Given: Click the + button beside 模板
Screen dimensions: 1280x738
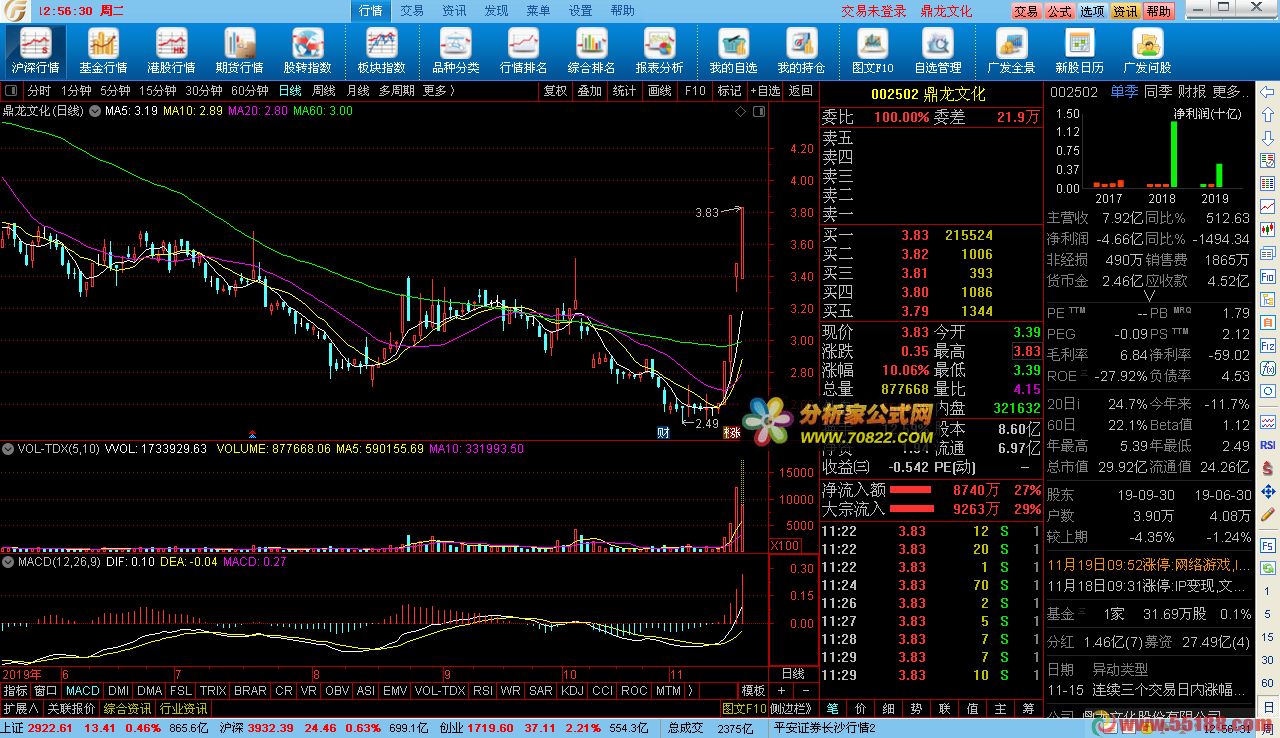Looking at the screenshot, I should point(781,691).
